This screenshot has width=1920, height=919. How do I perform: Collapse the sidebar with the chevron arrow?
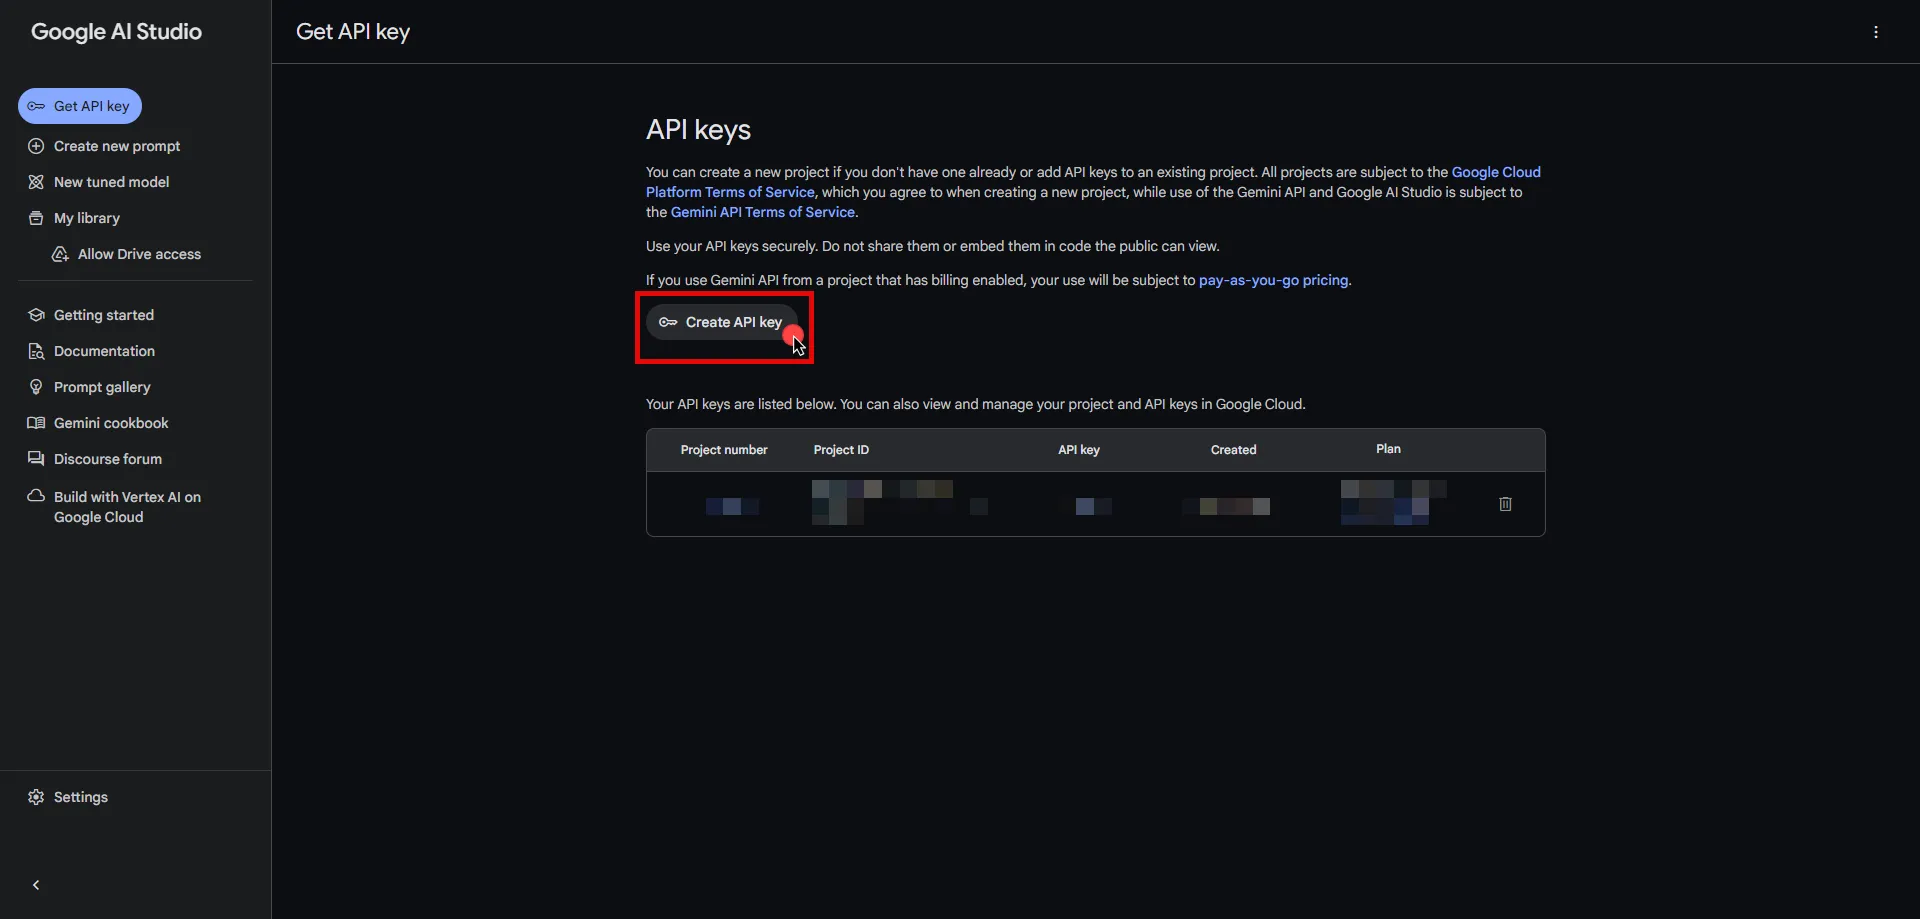point(36,885)
